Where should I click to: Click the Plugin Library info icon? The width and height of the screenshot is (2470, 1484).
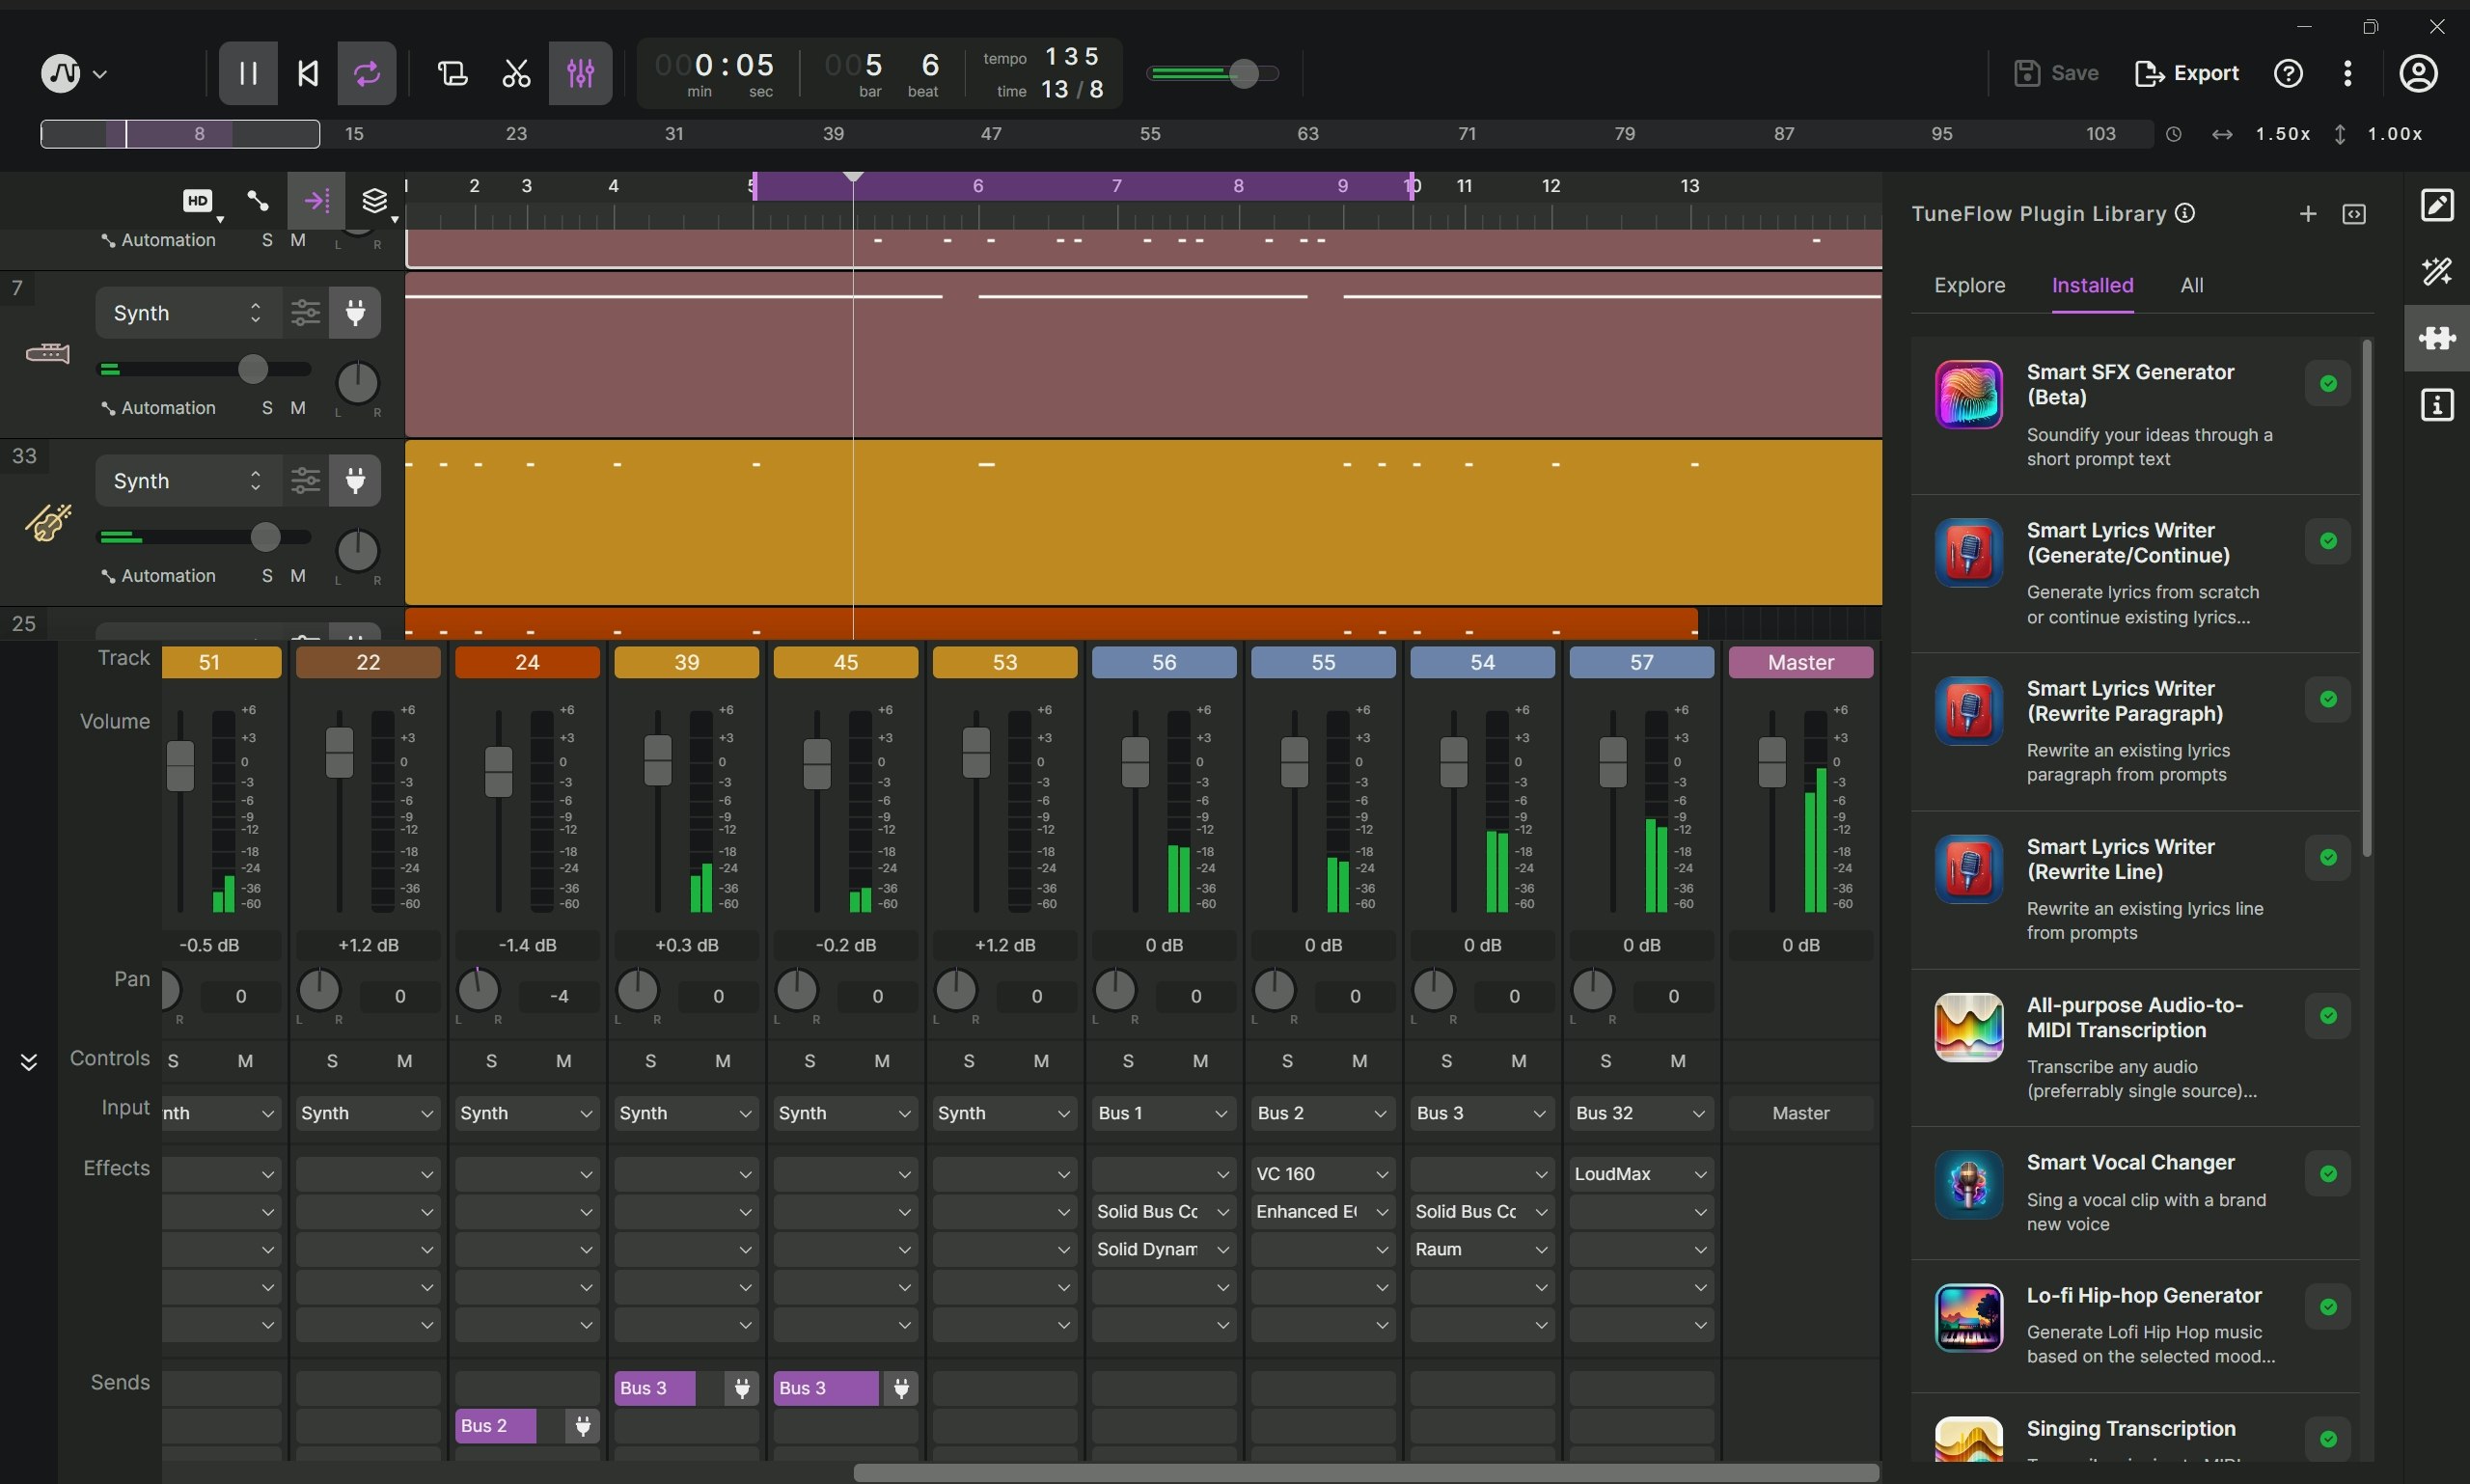[2185, 213]
